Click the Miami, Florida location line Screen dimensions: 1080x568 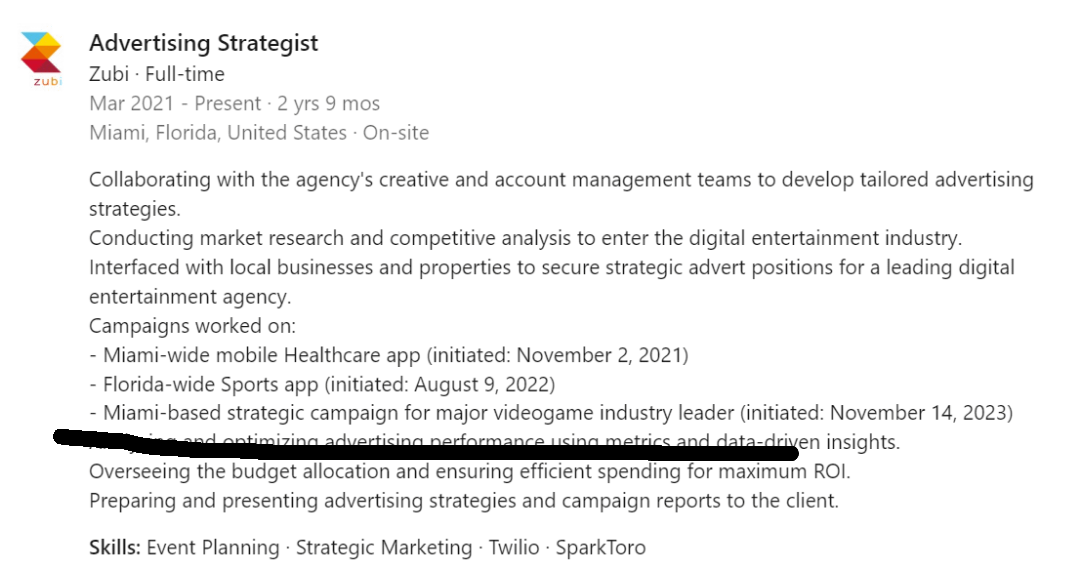259,132
